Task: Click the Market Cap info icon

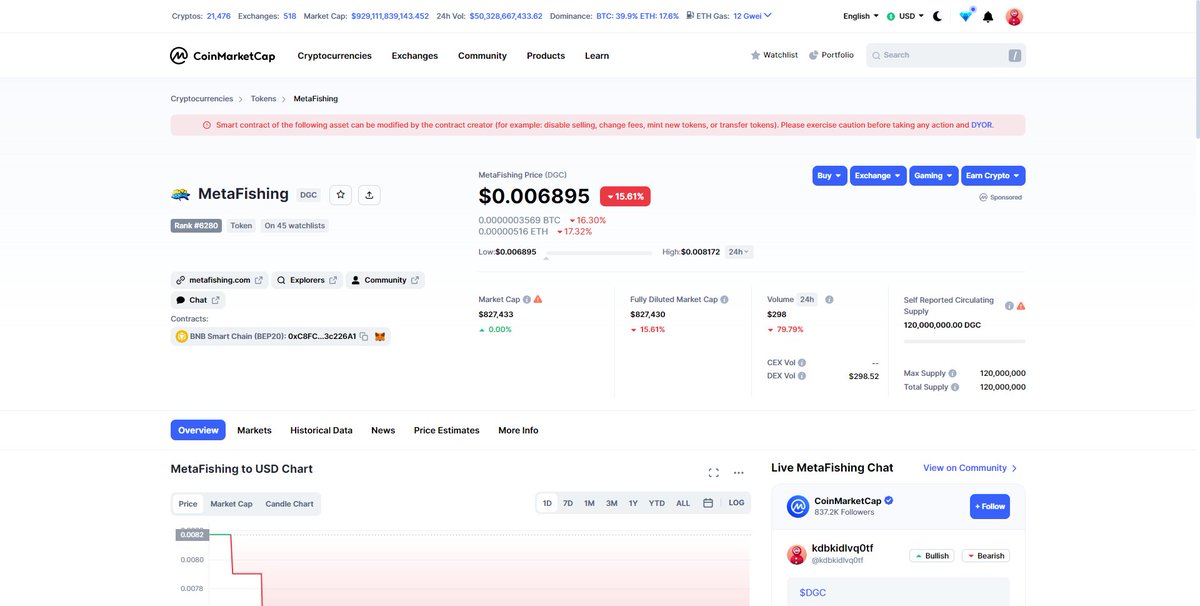Action: click(x=527, y=299)
